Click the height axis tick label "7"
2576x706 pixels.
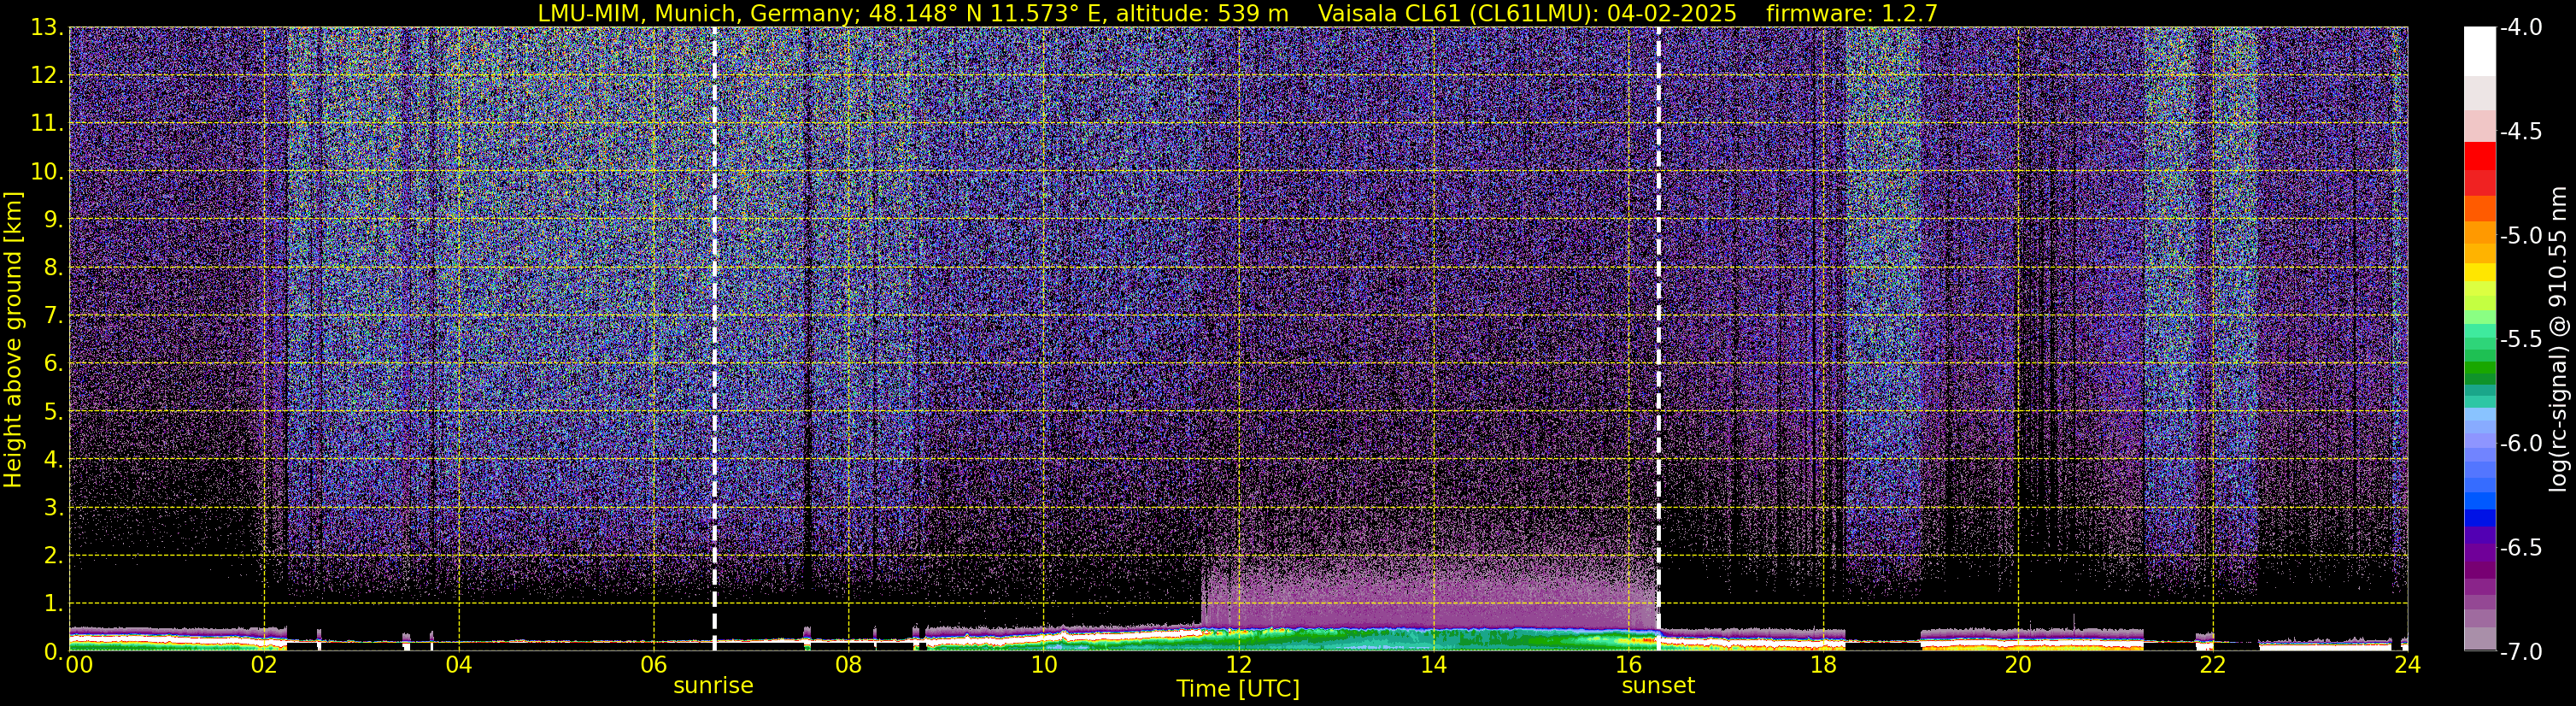coord(52,316)
